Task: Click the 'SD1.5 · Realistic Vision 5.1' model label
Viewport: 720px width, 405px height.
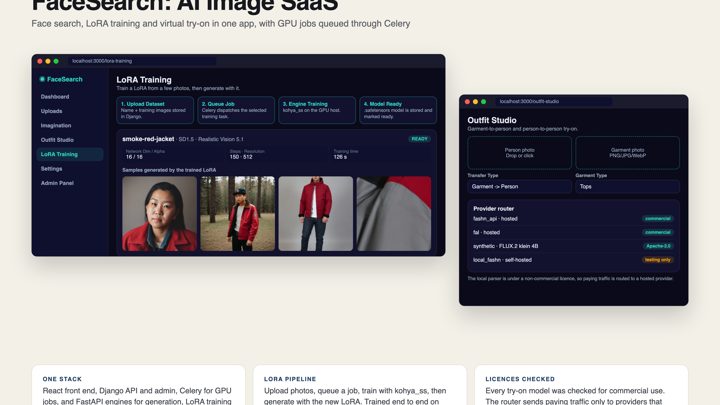Action: [211, 139]
